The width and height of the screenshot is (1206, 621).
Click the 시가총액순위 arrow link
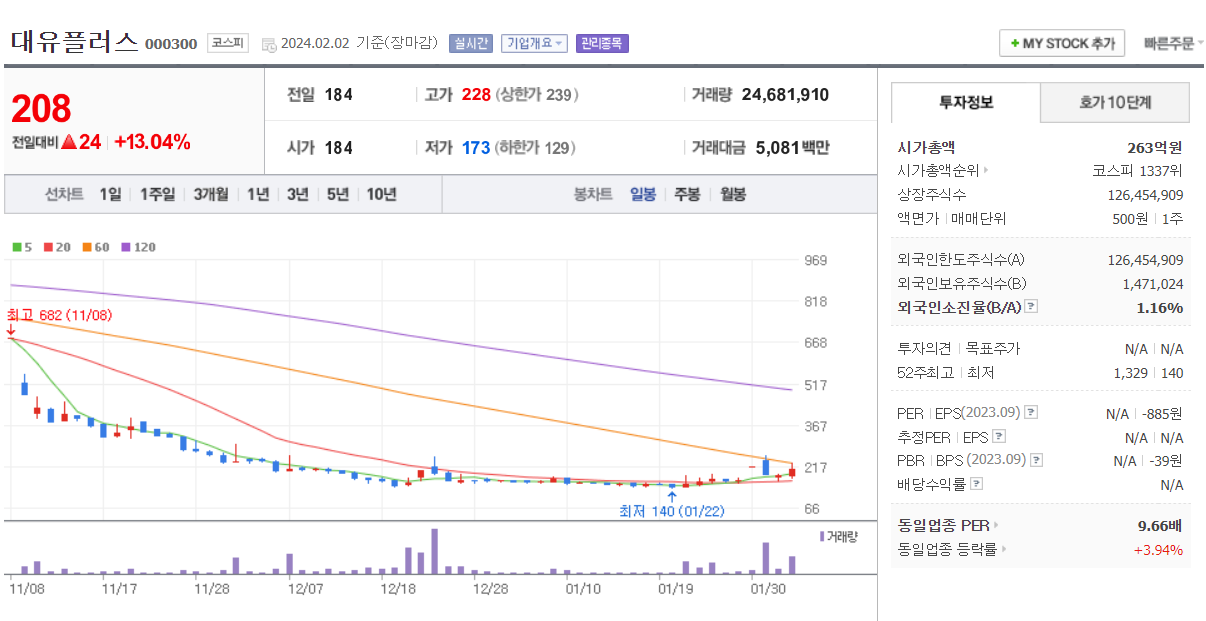click(943, 170)
